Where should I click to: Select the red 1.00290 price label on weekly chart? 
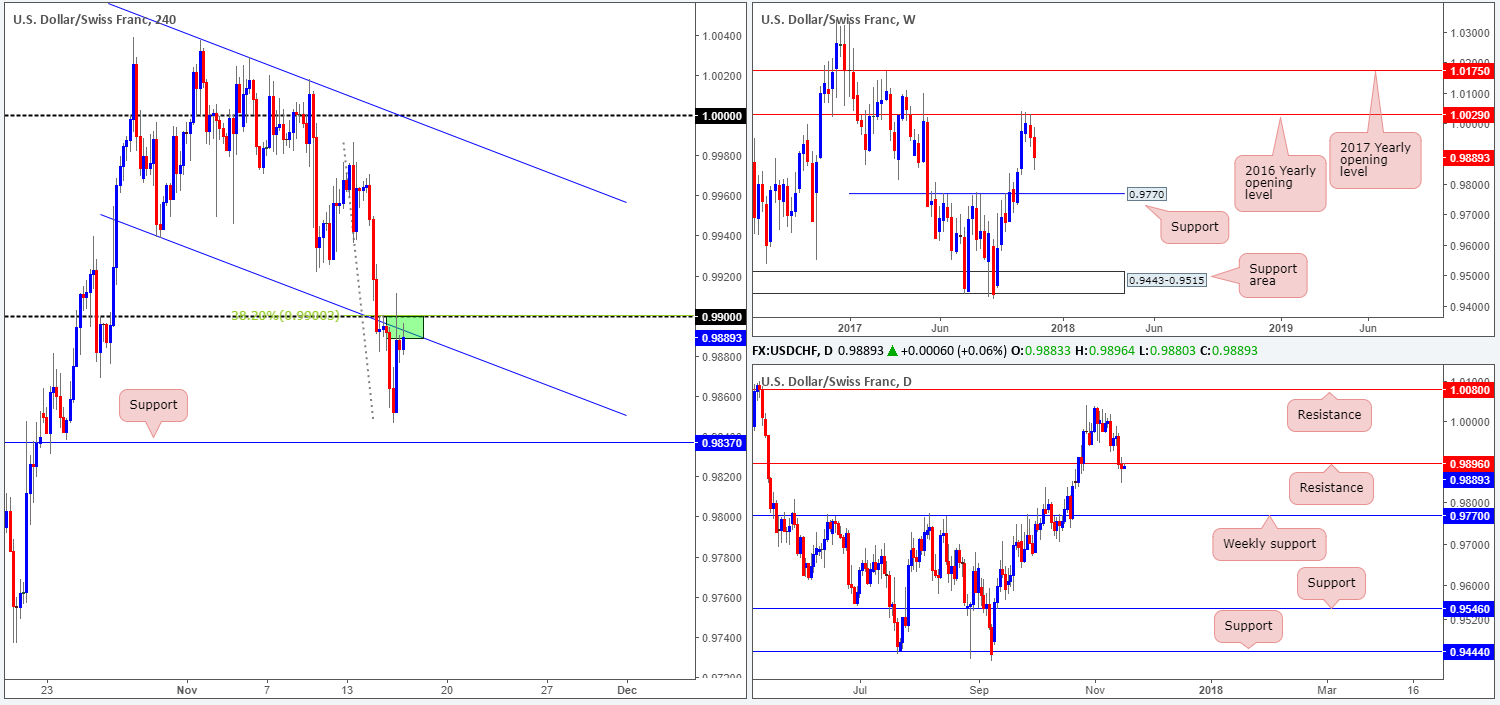coord(1471,115)
